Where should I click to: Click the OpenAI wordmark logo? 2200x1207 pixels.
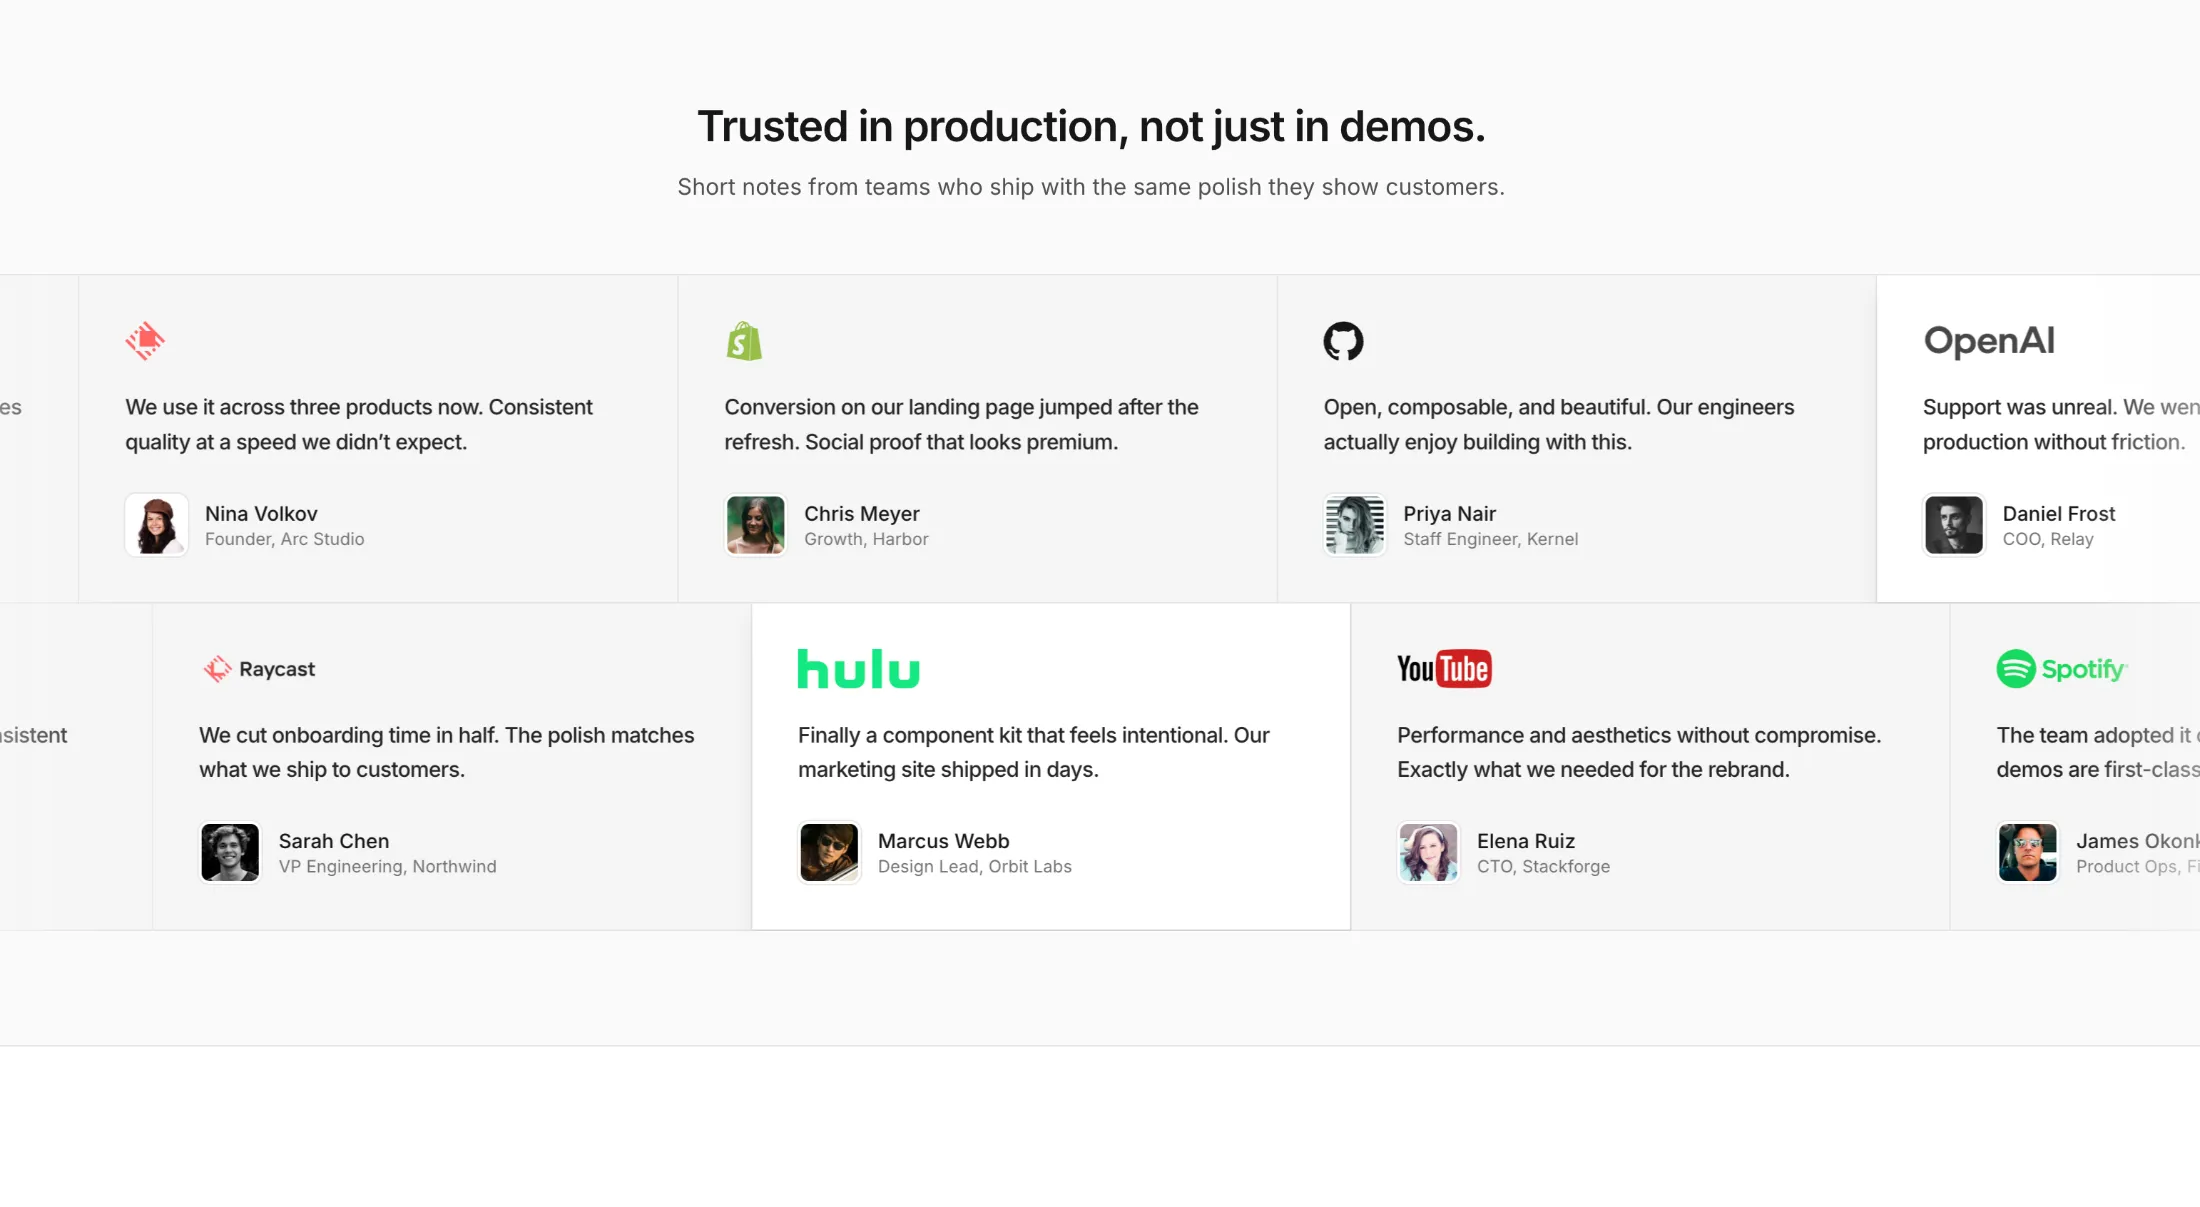[1989, 341]
